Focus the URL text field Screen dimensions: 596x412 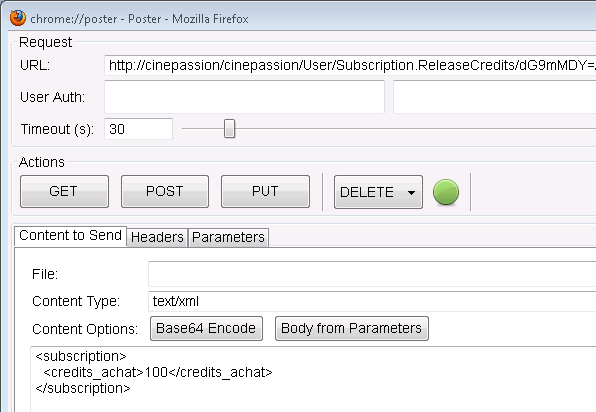(x=350, y=65)
